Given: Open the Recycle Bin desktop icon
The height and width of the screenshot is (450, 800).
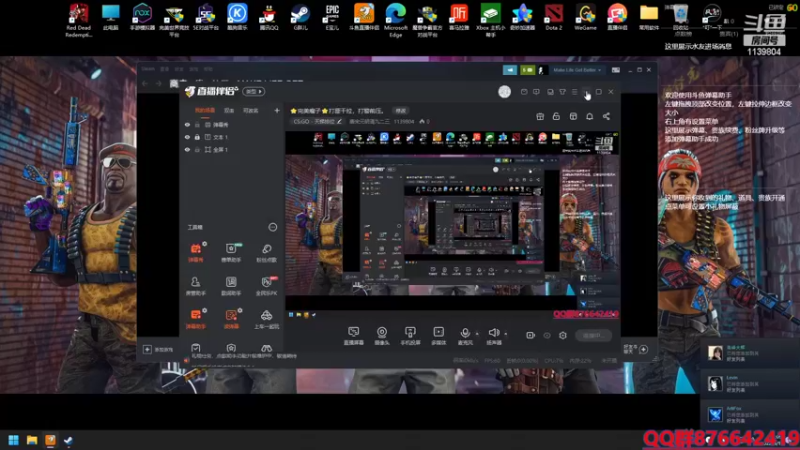Looking at the screenshot, I should point(681,19).
